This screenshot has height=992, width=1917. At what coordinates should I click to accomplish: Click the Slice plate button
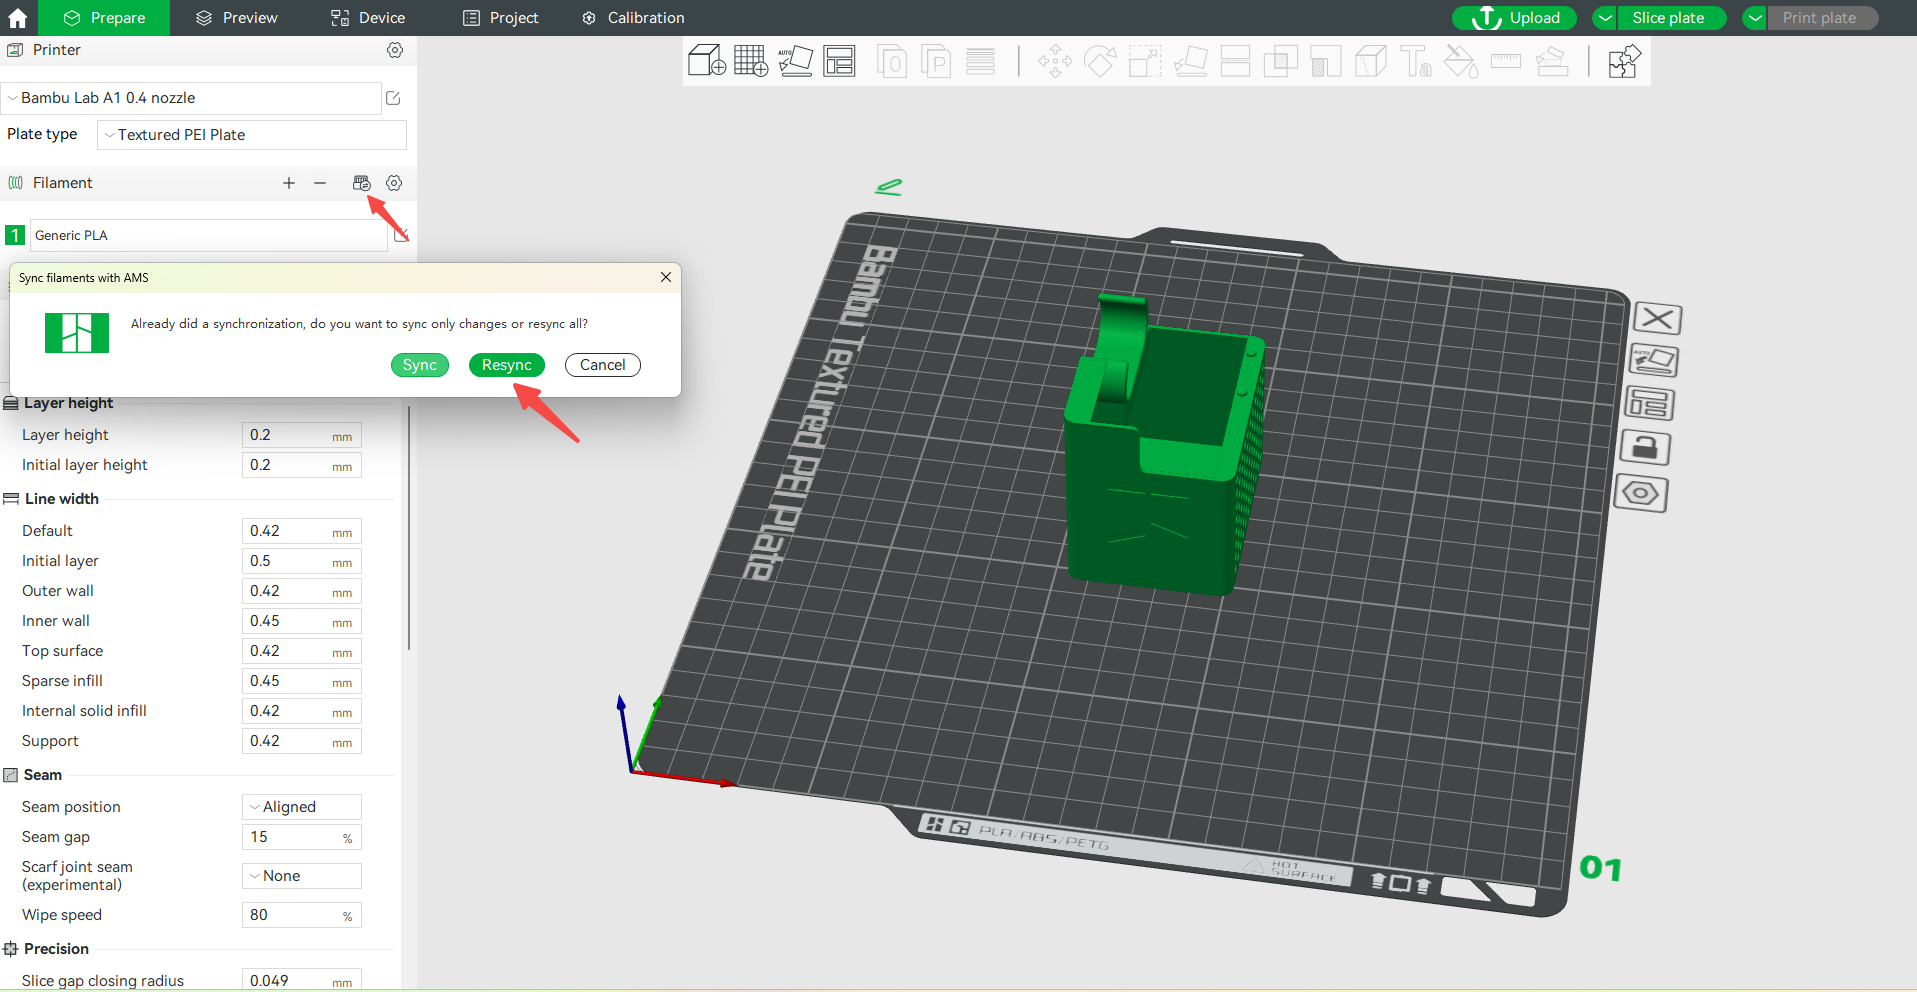tap(1669, 18)
